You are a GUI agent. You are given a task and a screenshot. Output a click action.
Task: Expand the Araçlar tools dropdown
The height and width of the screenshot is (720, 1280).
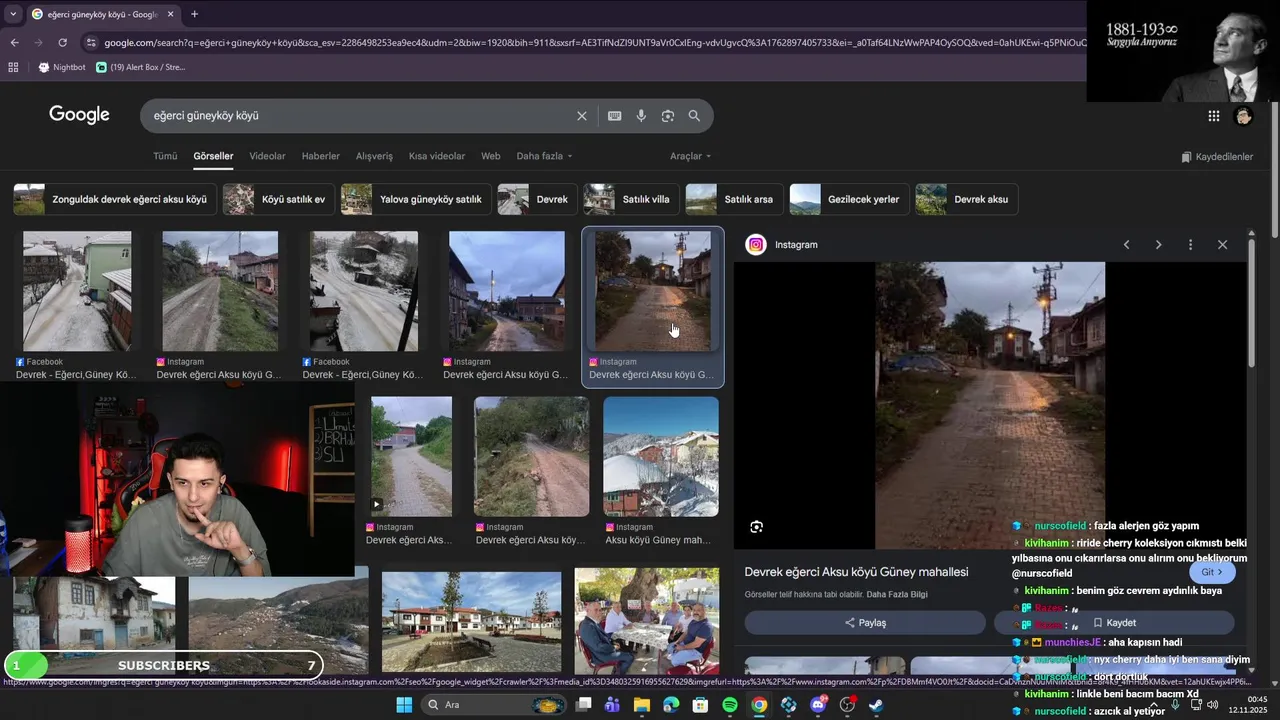691,156
